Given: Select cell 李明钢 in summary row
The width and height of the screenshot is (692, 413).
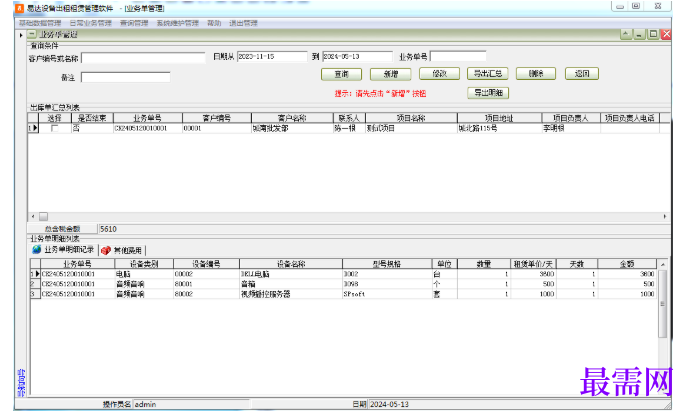Looking at the screenshot, I should pos(571,128).
